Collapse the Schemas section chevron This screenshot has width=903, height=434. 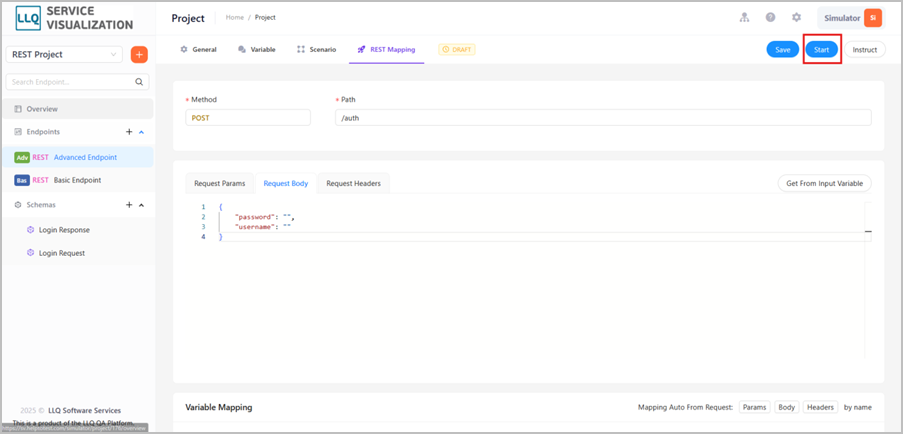(142, 205)
